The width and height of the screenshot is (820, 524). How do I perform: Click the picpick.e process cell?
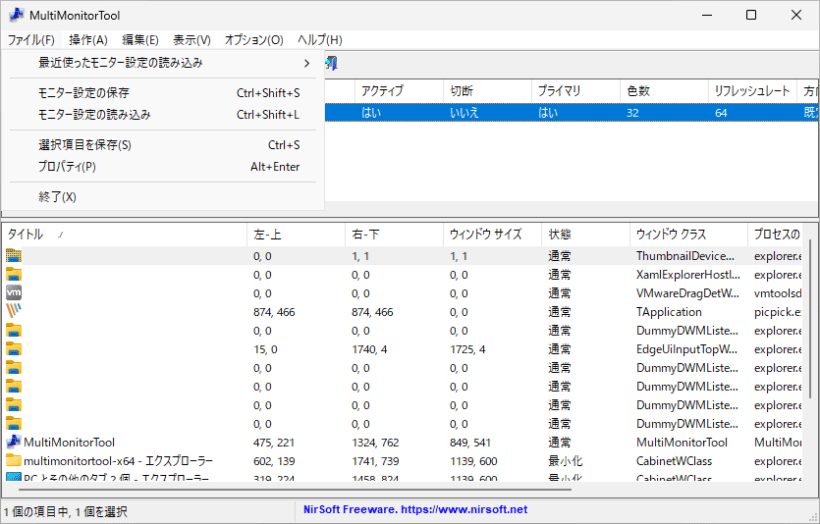point(778,312)
